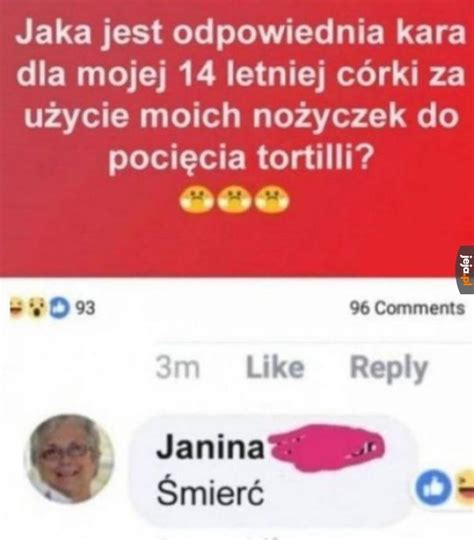The image size is (474, 540).
Task: Click the last angry emoji in the post
Action: coord(272,199)
